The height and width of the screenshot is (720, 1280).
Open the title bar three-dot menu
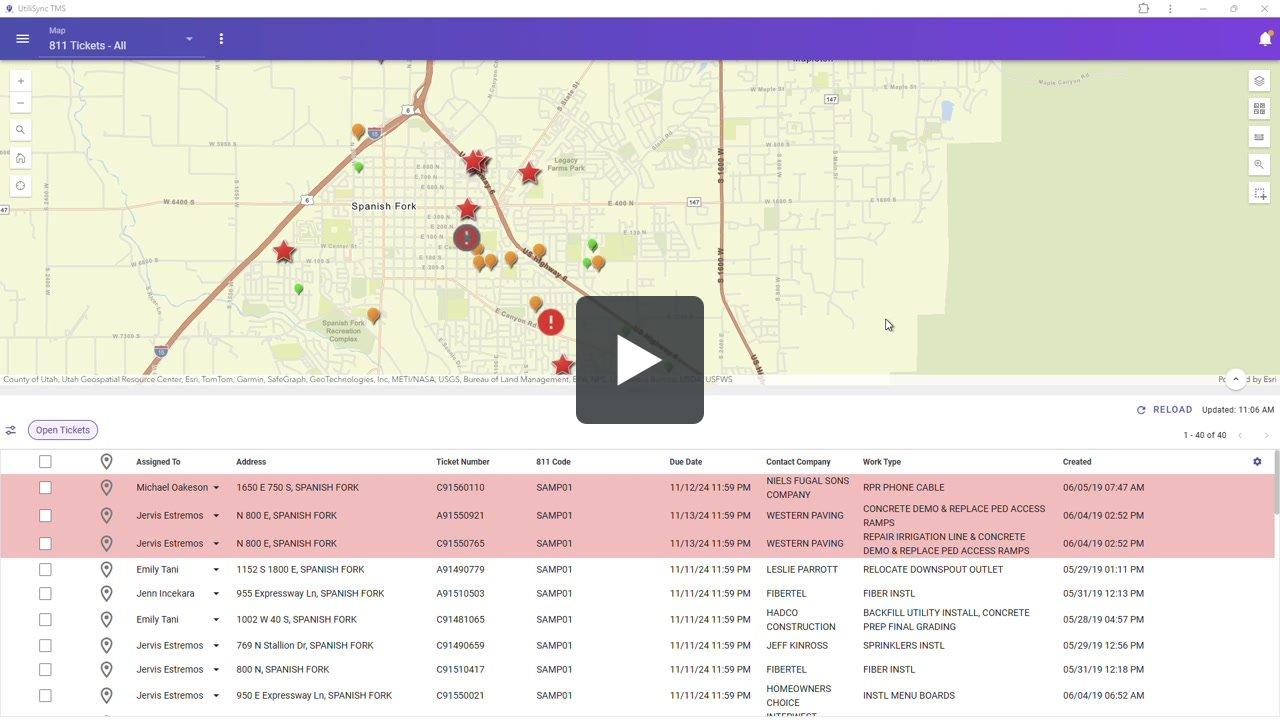tap(1170, 8)
